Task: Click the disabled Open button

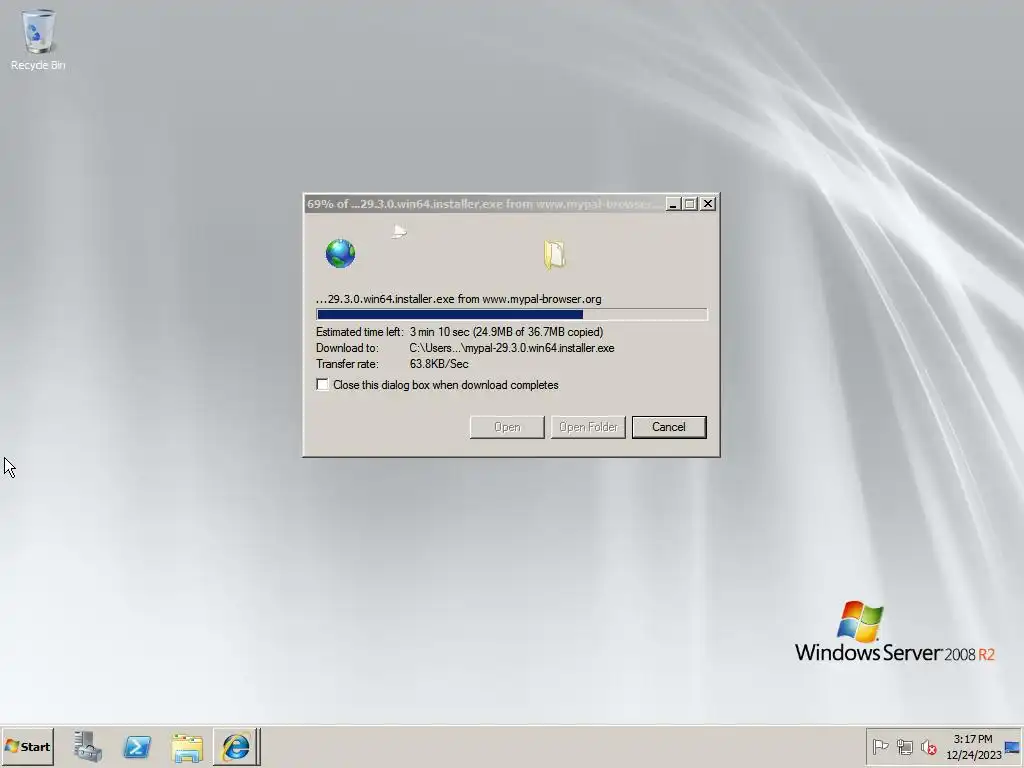Action: [x=507, y=427]
